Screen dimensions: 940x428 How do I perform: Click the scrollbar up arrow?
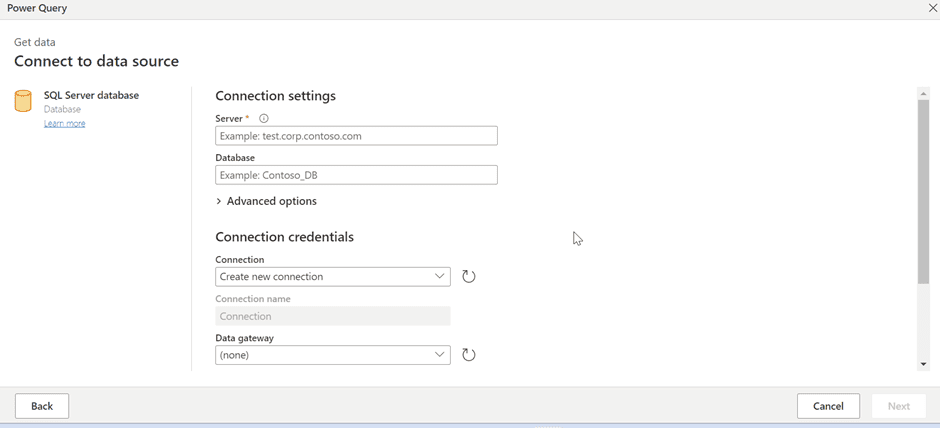click(923, 94)
